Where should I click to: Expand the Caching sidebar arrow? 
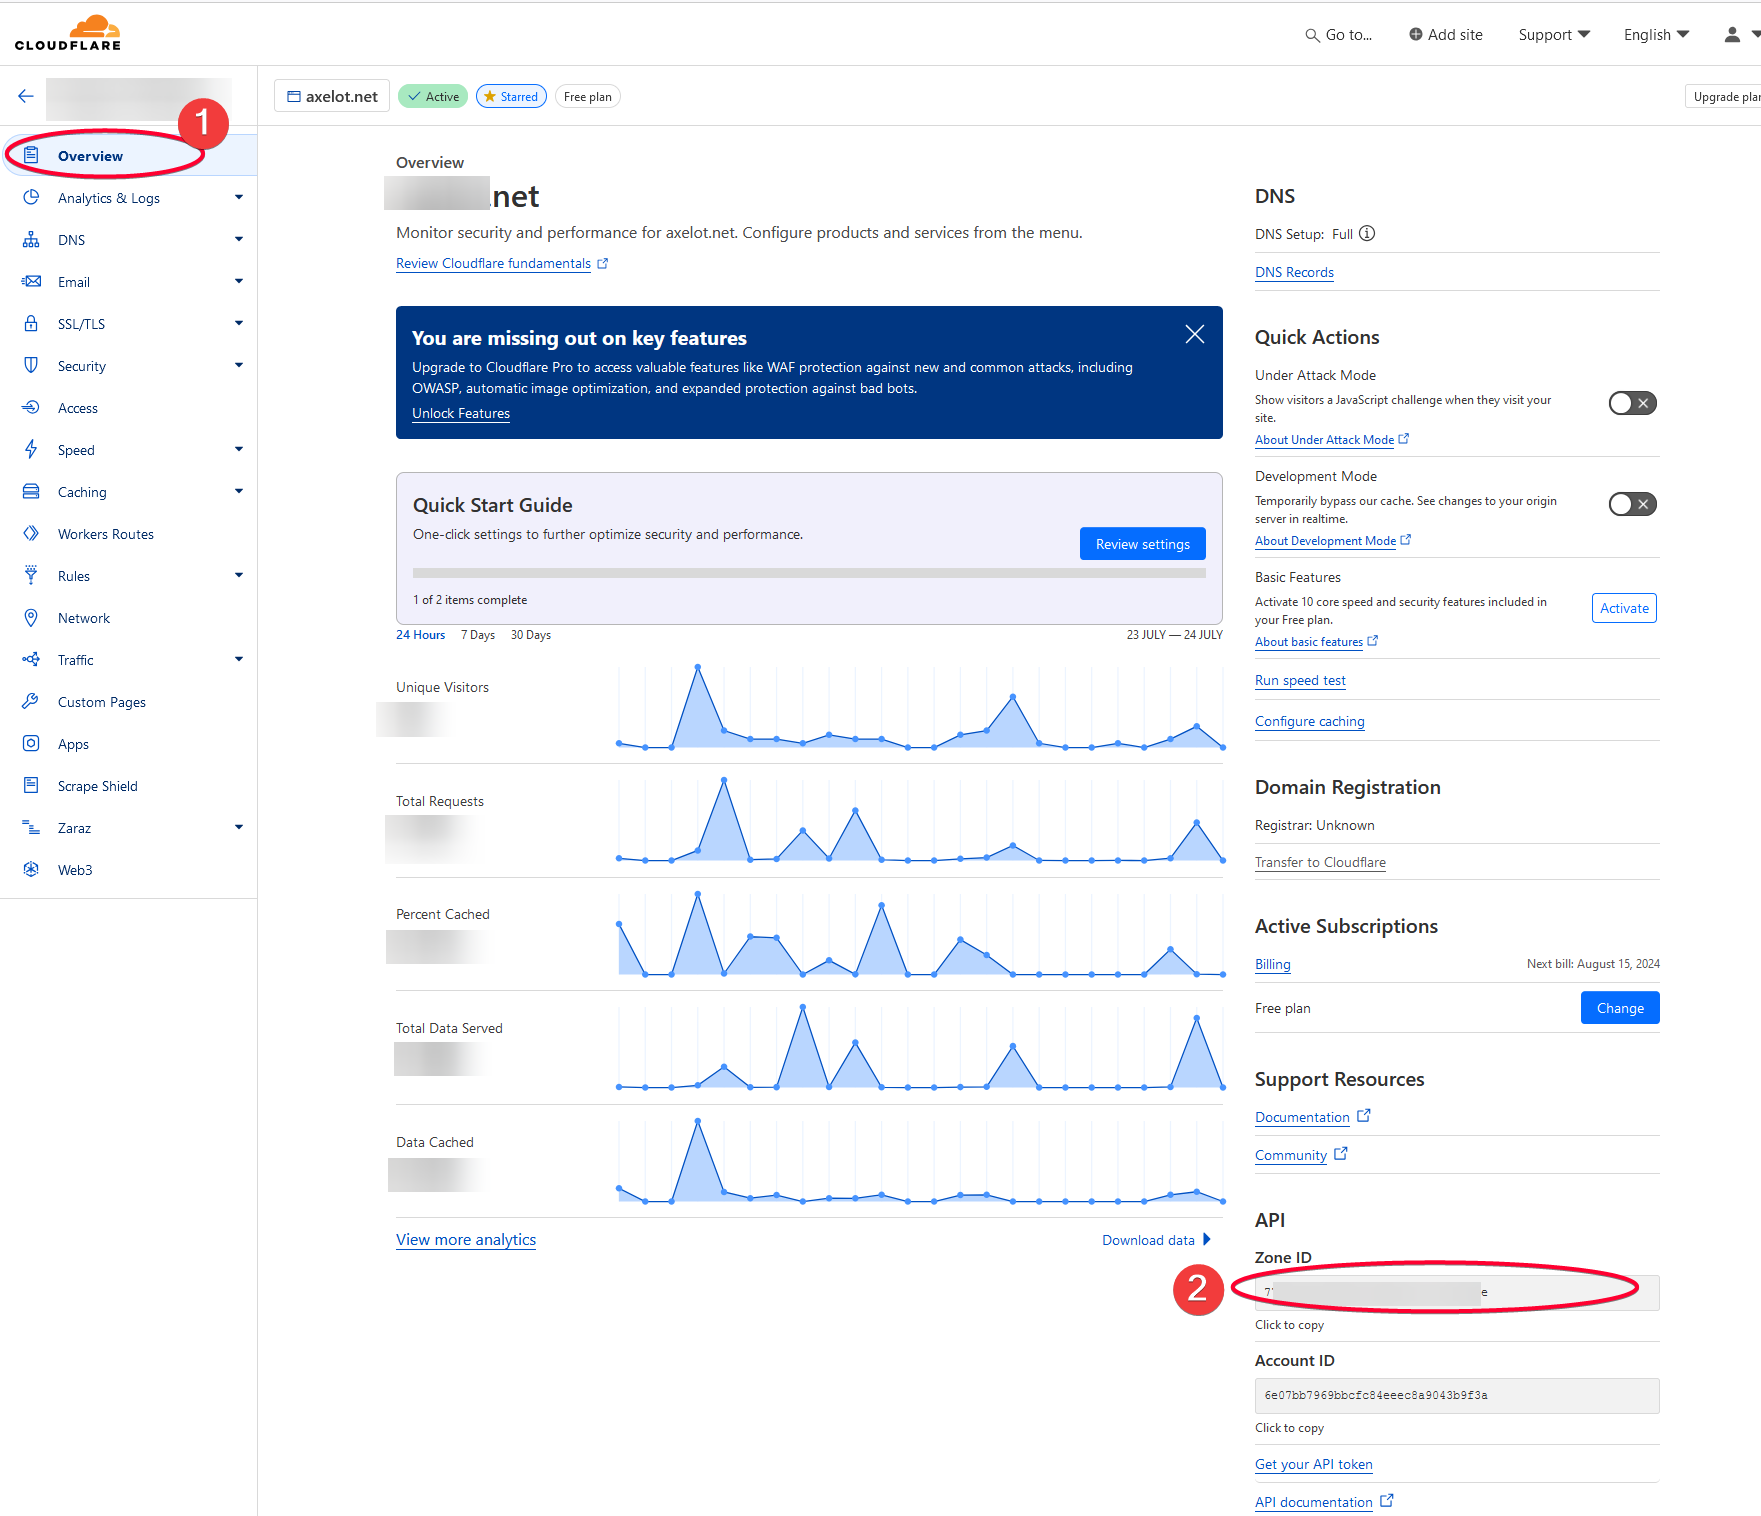point(239,491)
